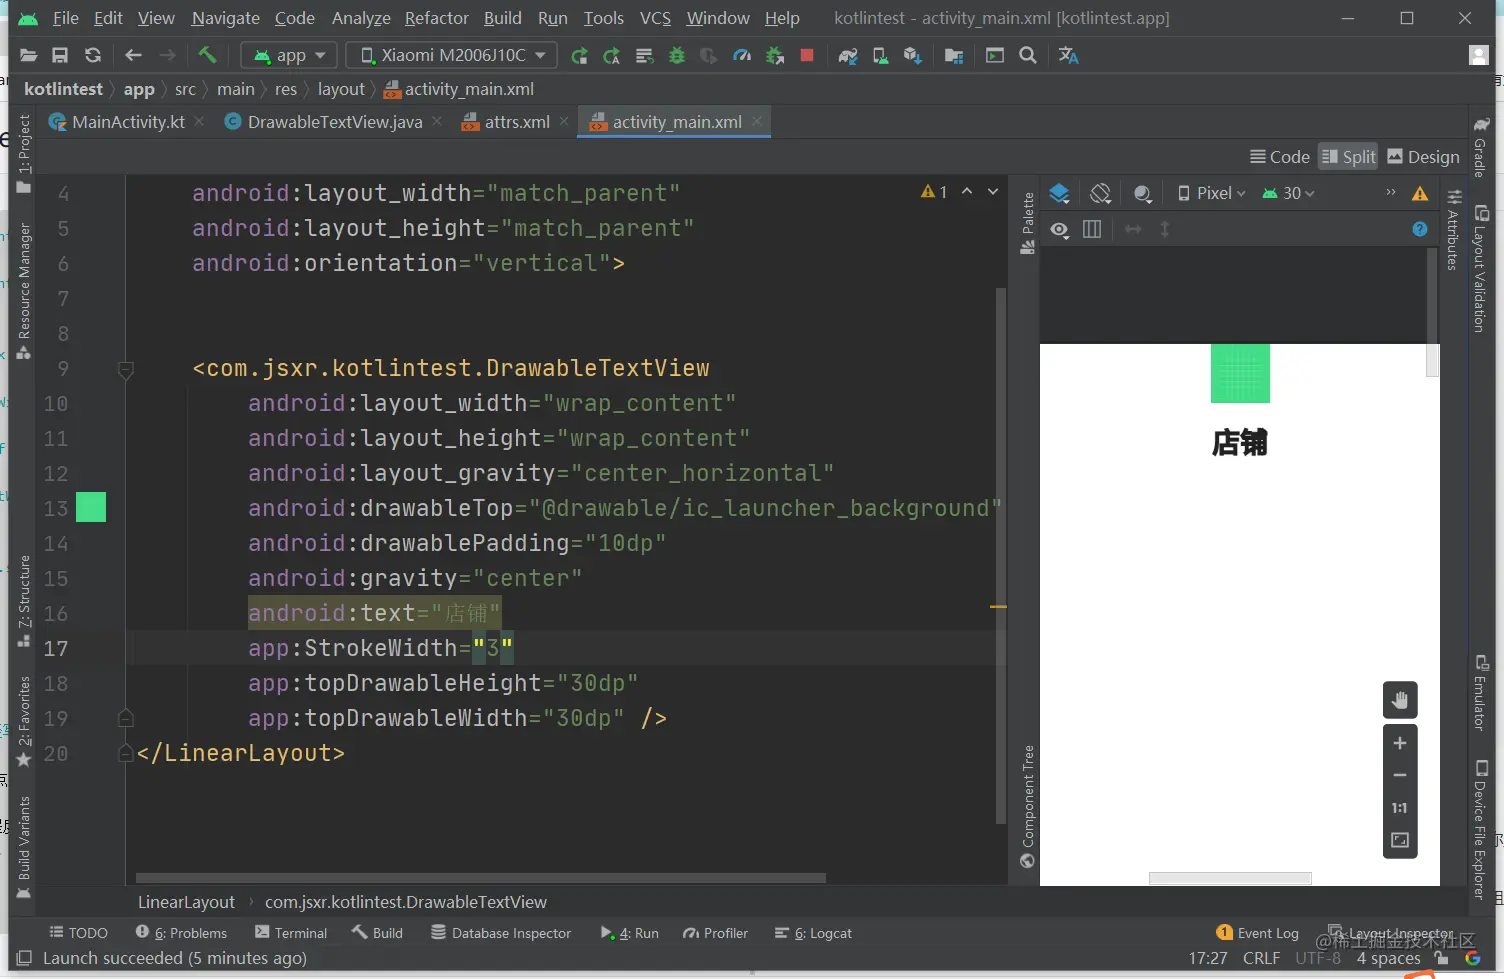Image resolution: width=1504 pixels, height=979 pixels.
Task: Switch editor to Code view mode
Action: (x=1279, y=157)
